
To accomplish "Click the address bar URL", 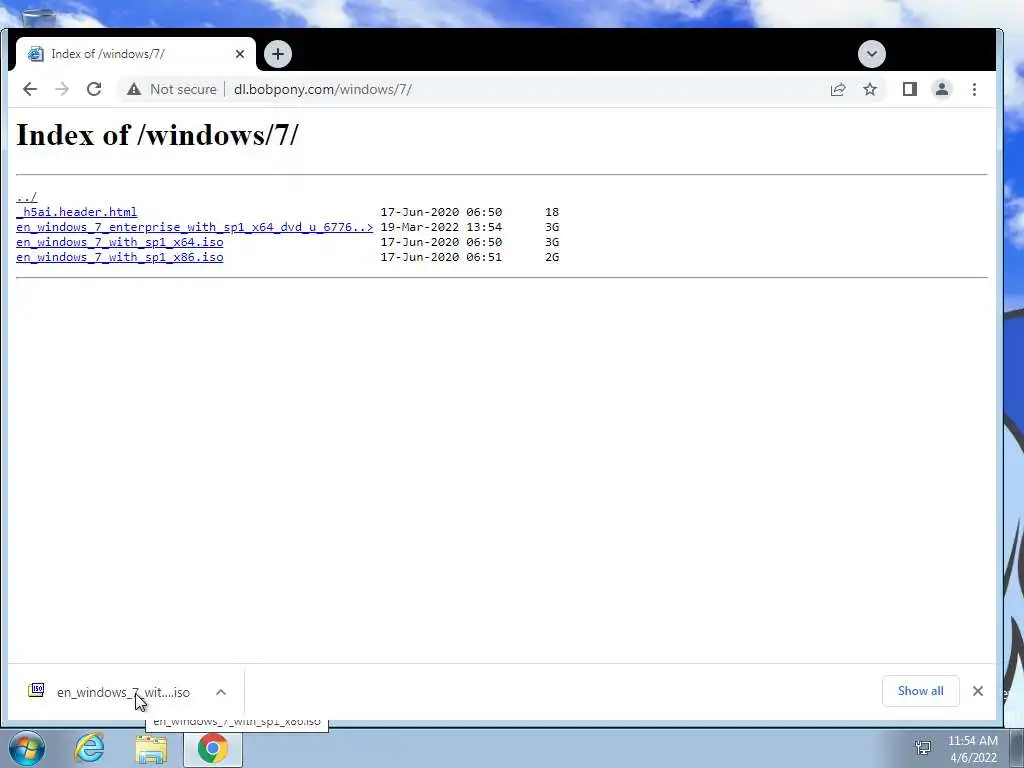I will (x=323, y=89).
